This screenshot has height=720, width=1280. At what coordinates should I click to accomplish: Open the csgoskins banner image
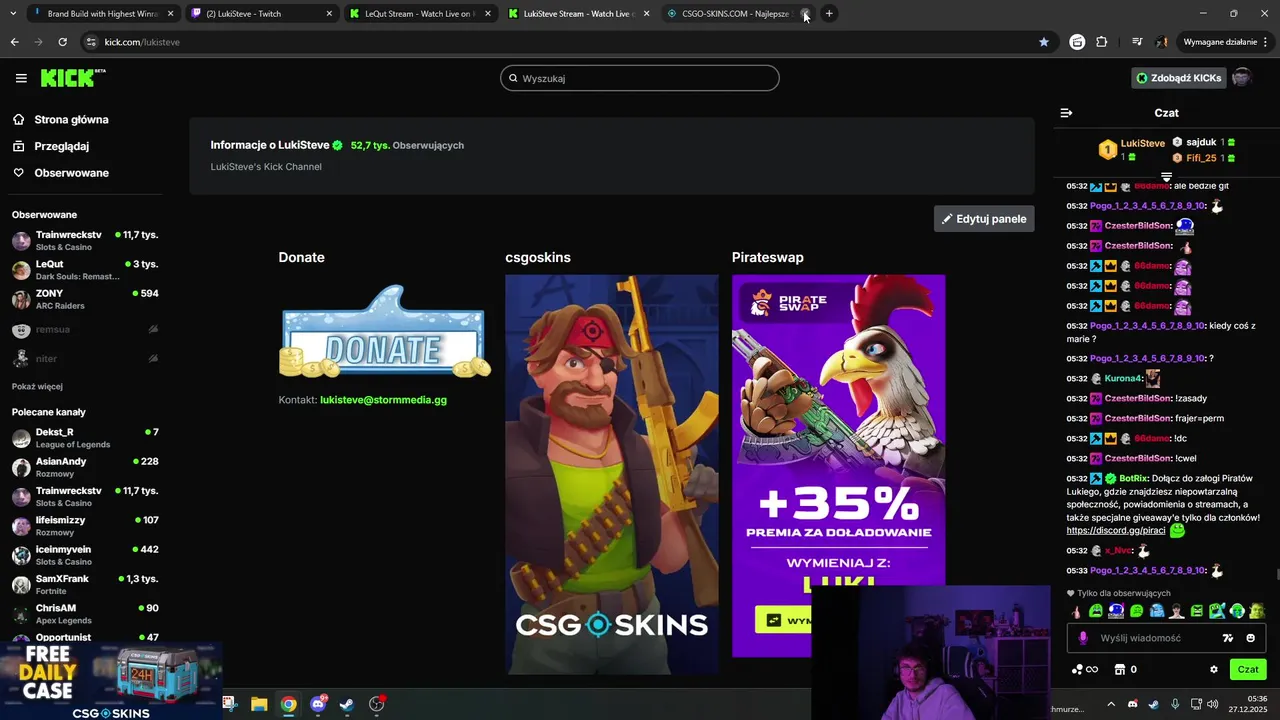tap(612, 474)
